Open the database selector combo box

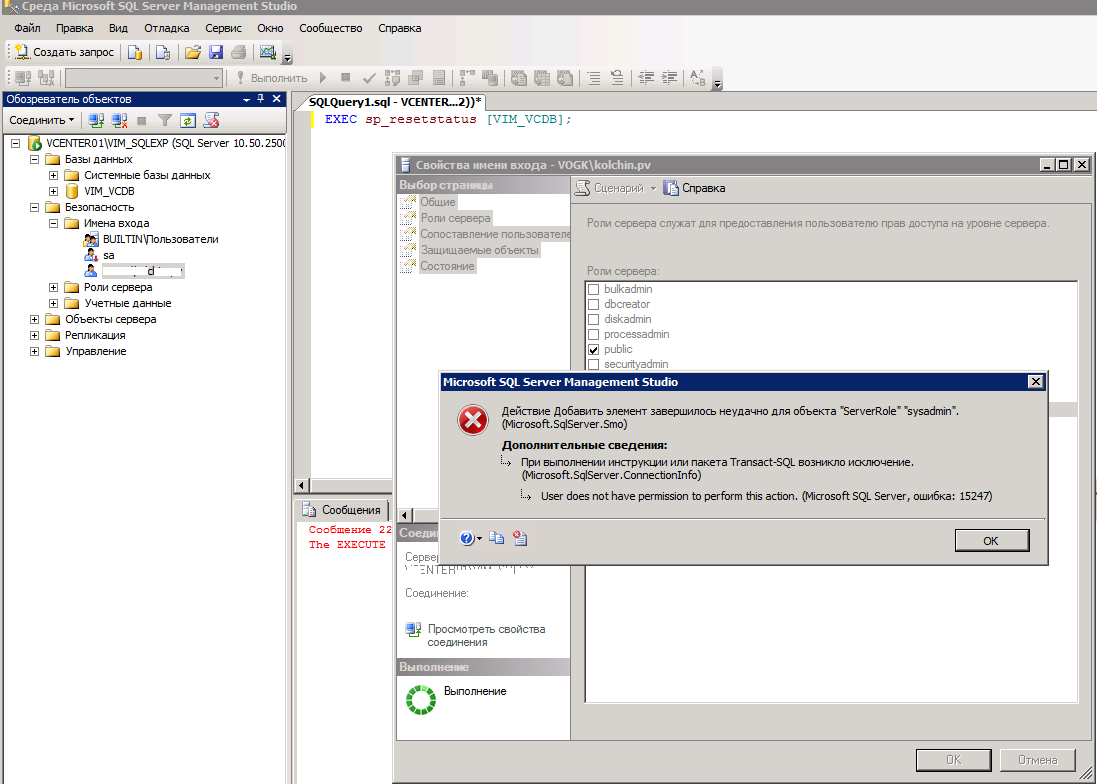[x=144, y=78]
